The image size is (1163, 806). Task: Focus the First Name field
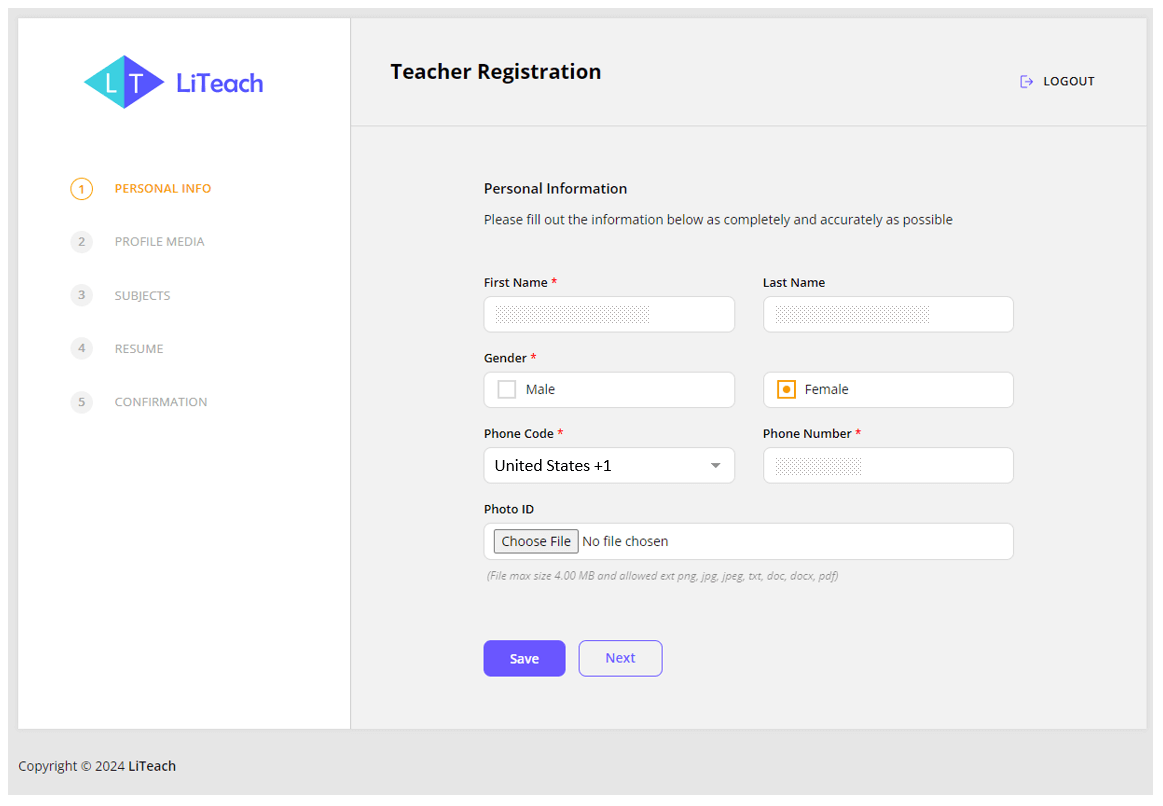[609, 314]
